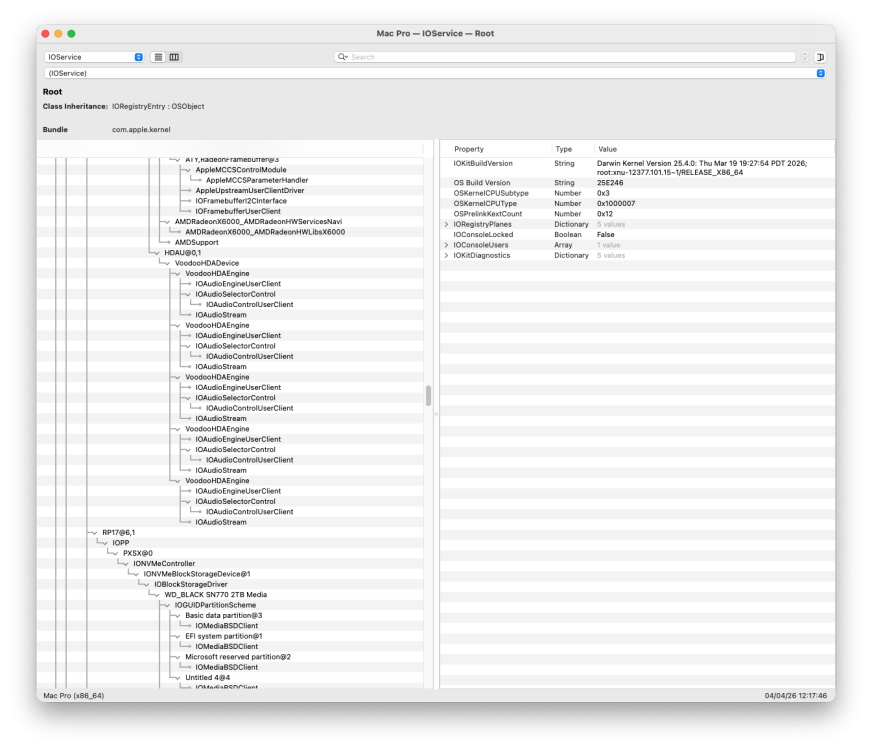The image size is (872, 750).
Task: Expand the IOKitDiagnostics dictionary
Action: 446,256
